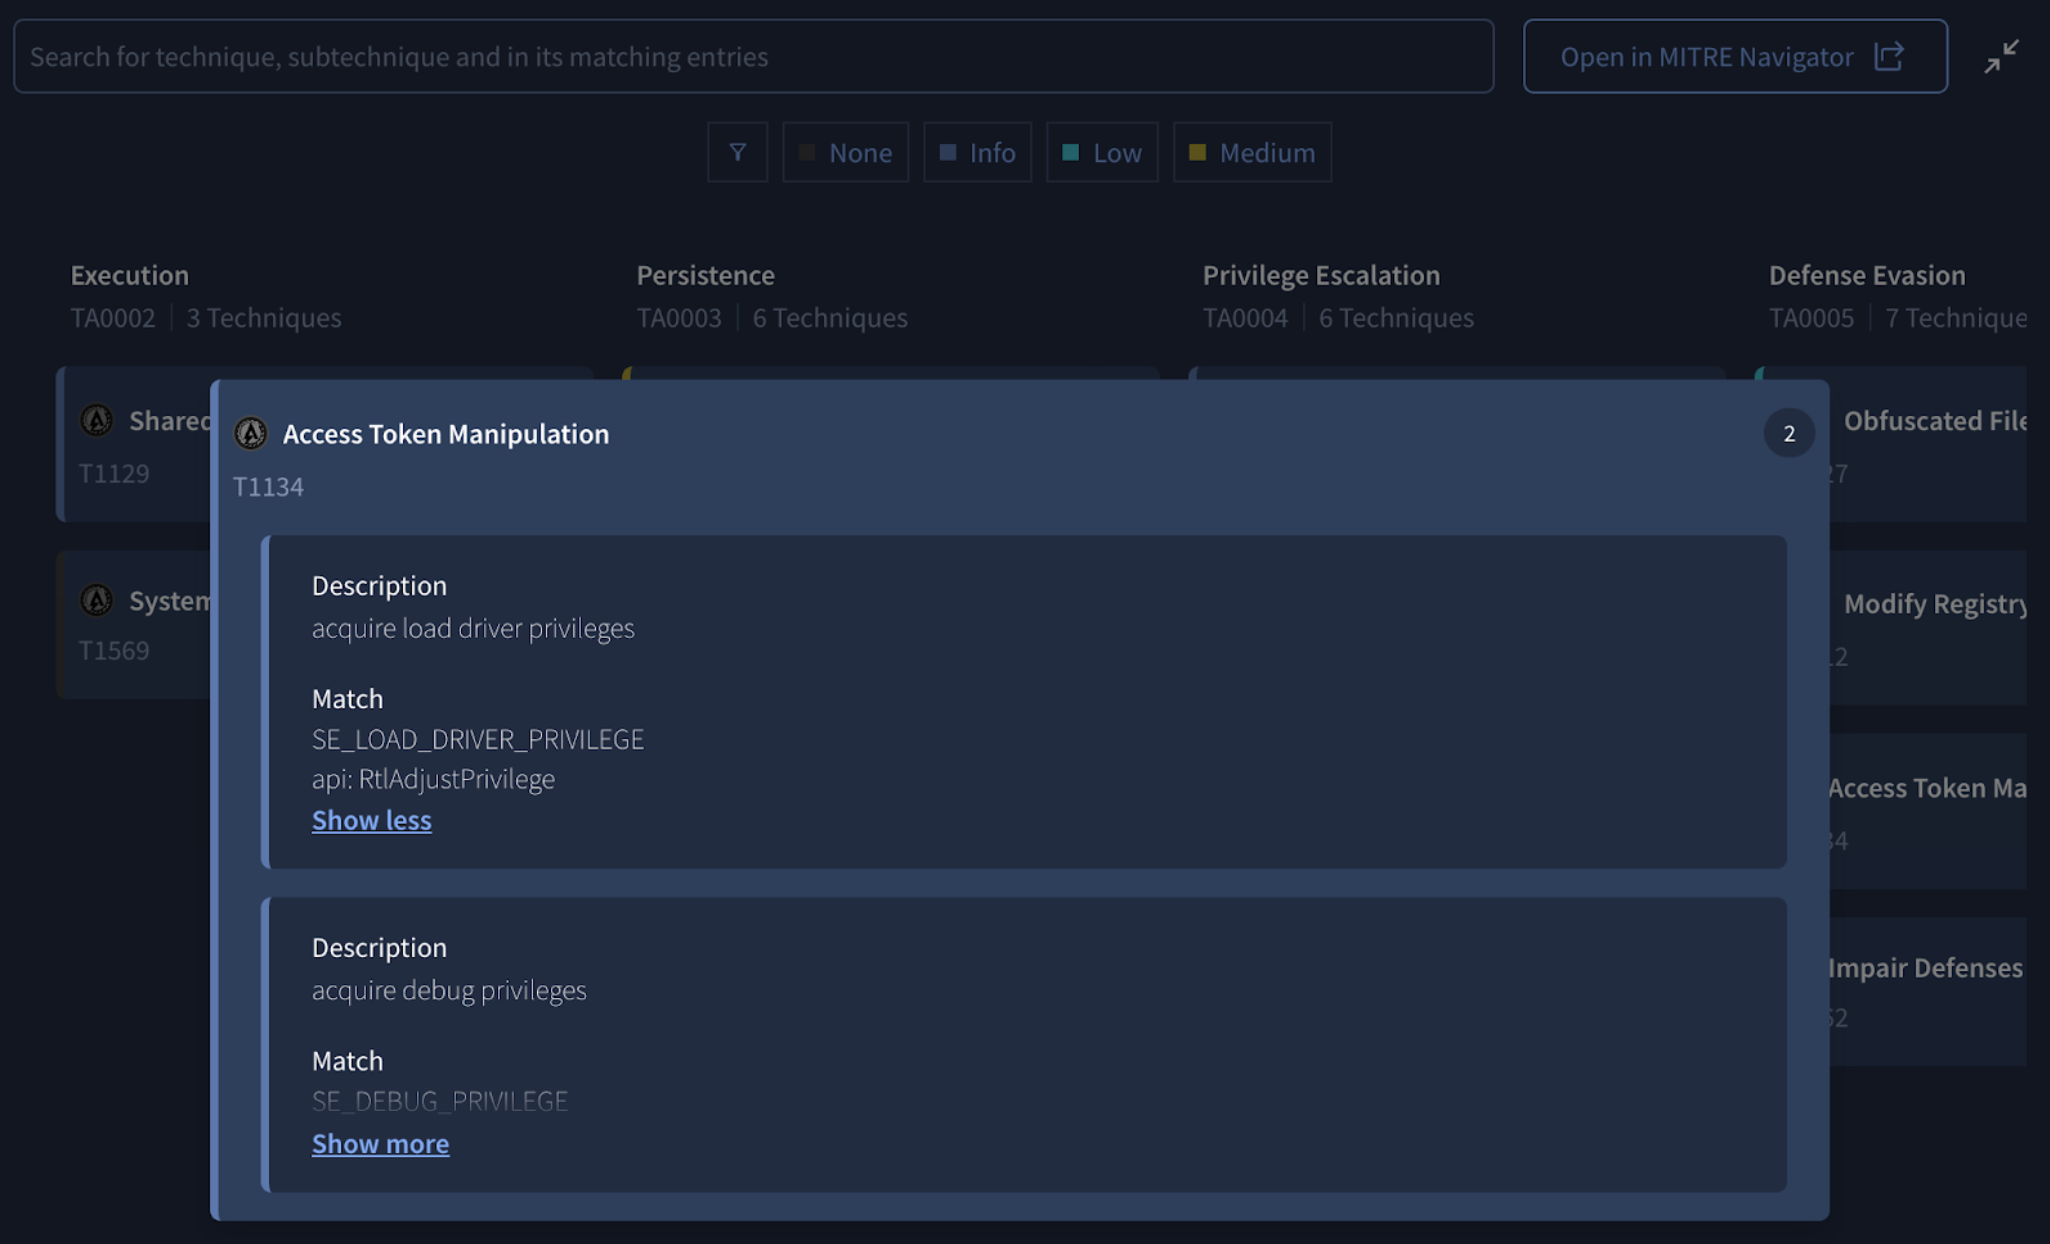Image resolution: width=2050 pixels, height=1244 pixels.
Task: Click the Privilege Escalation tactic header
Action: pyautogui.click(x=1320, y=275)
